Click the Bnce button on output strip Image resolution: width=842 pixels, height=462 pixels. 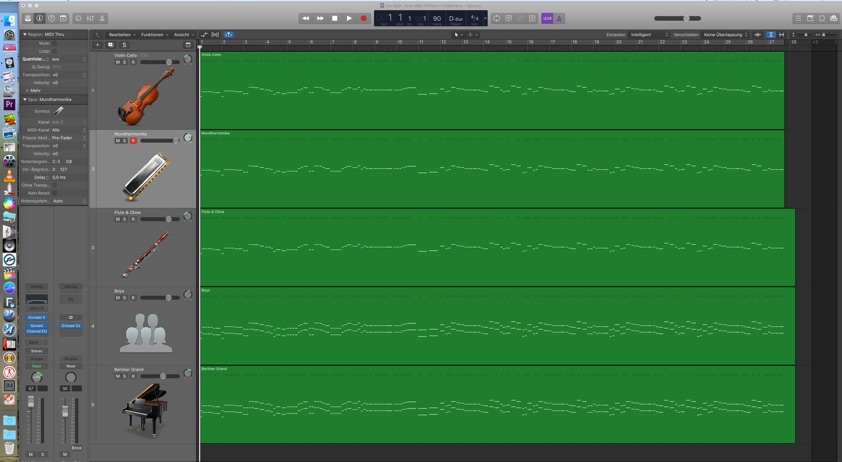coord(77,447)
